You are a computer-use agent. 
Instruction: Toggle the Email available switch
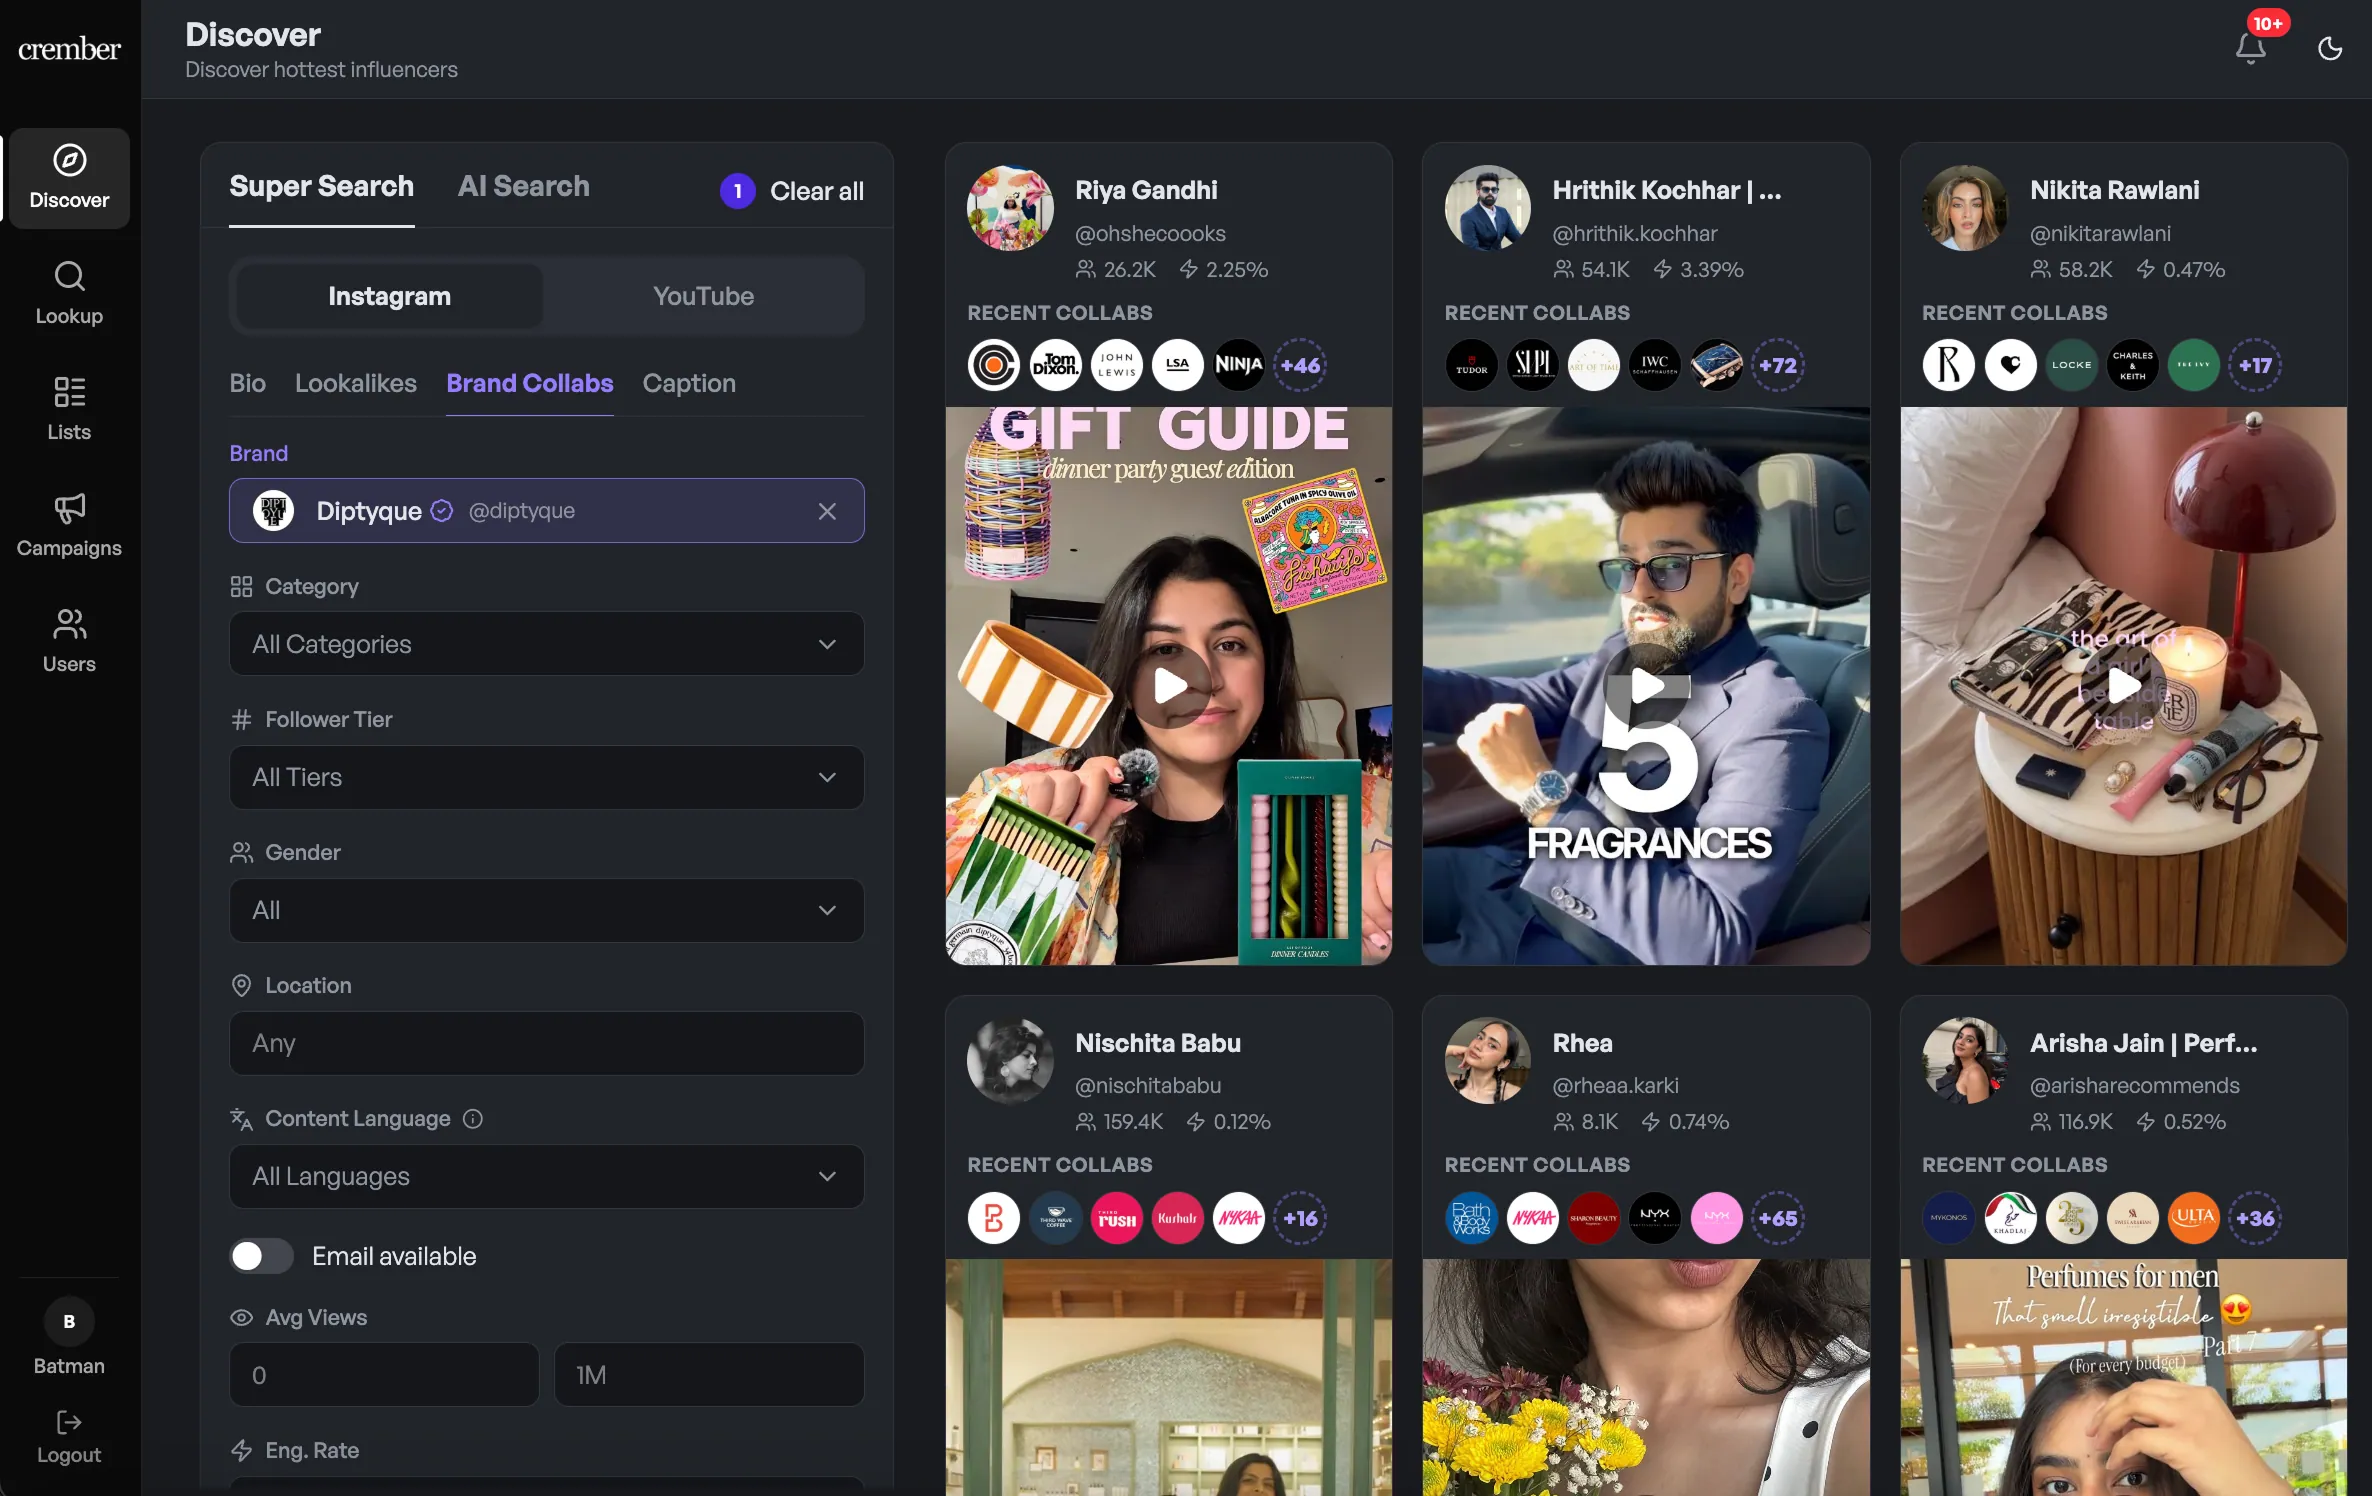click(261, 1256)
